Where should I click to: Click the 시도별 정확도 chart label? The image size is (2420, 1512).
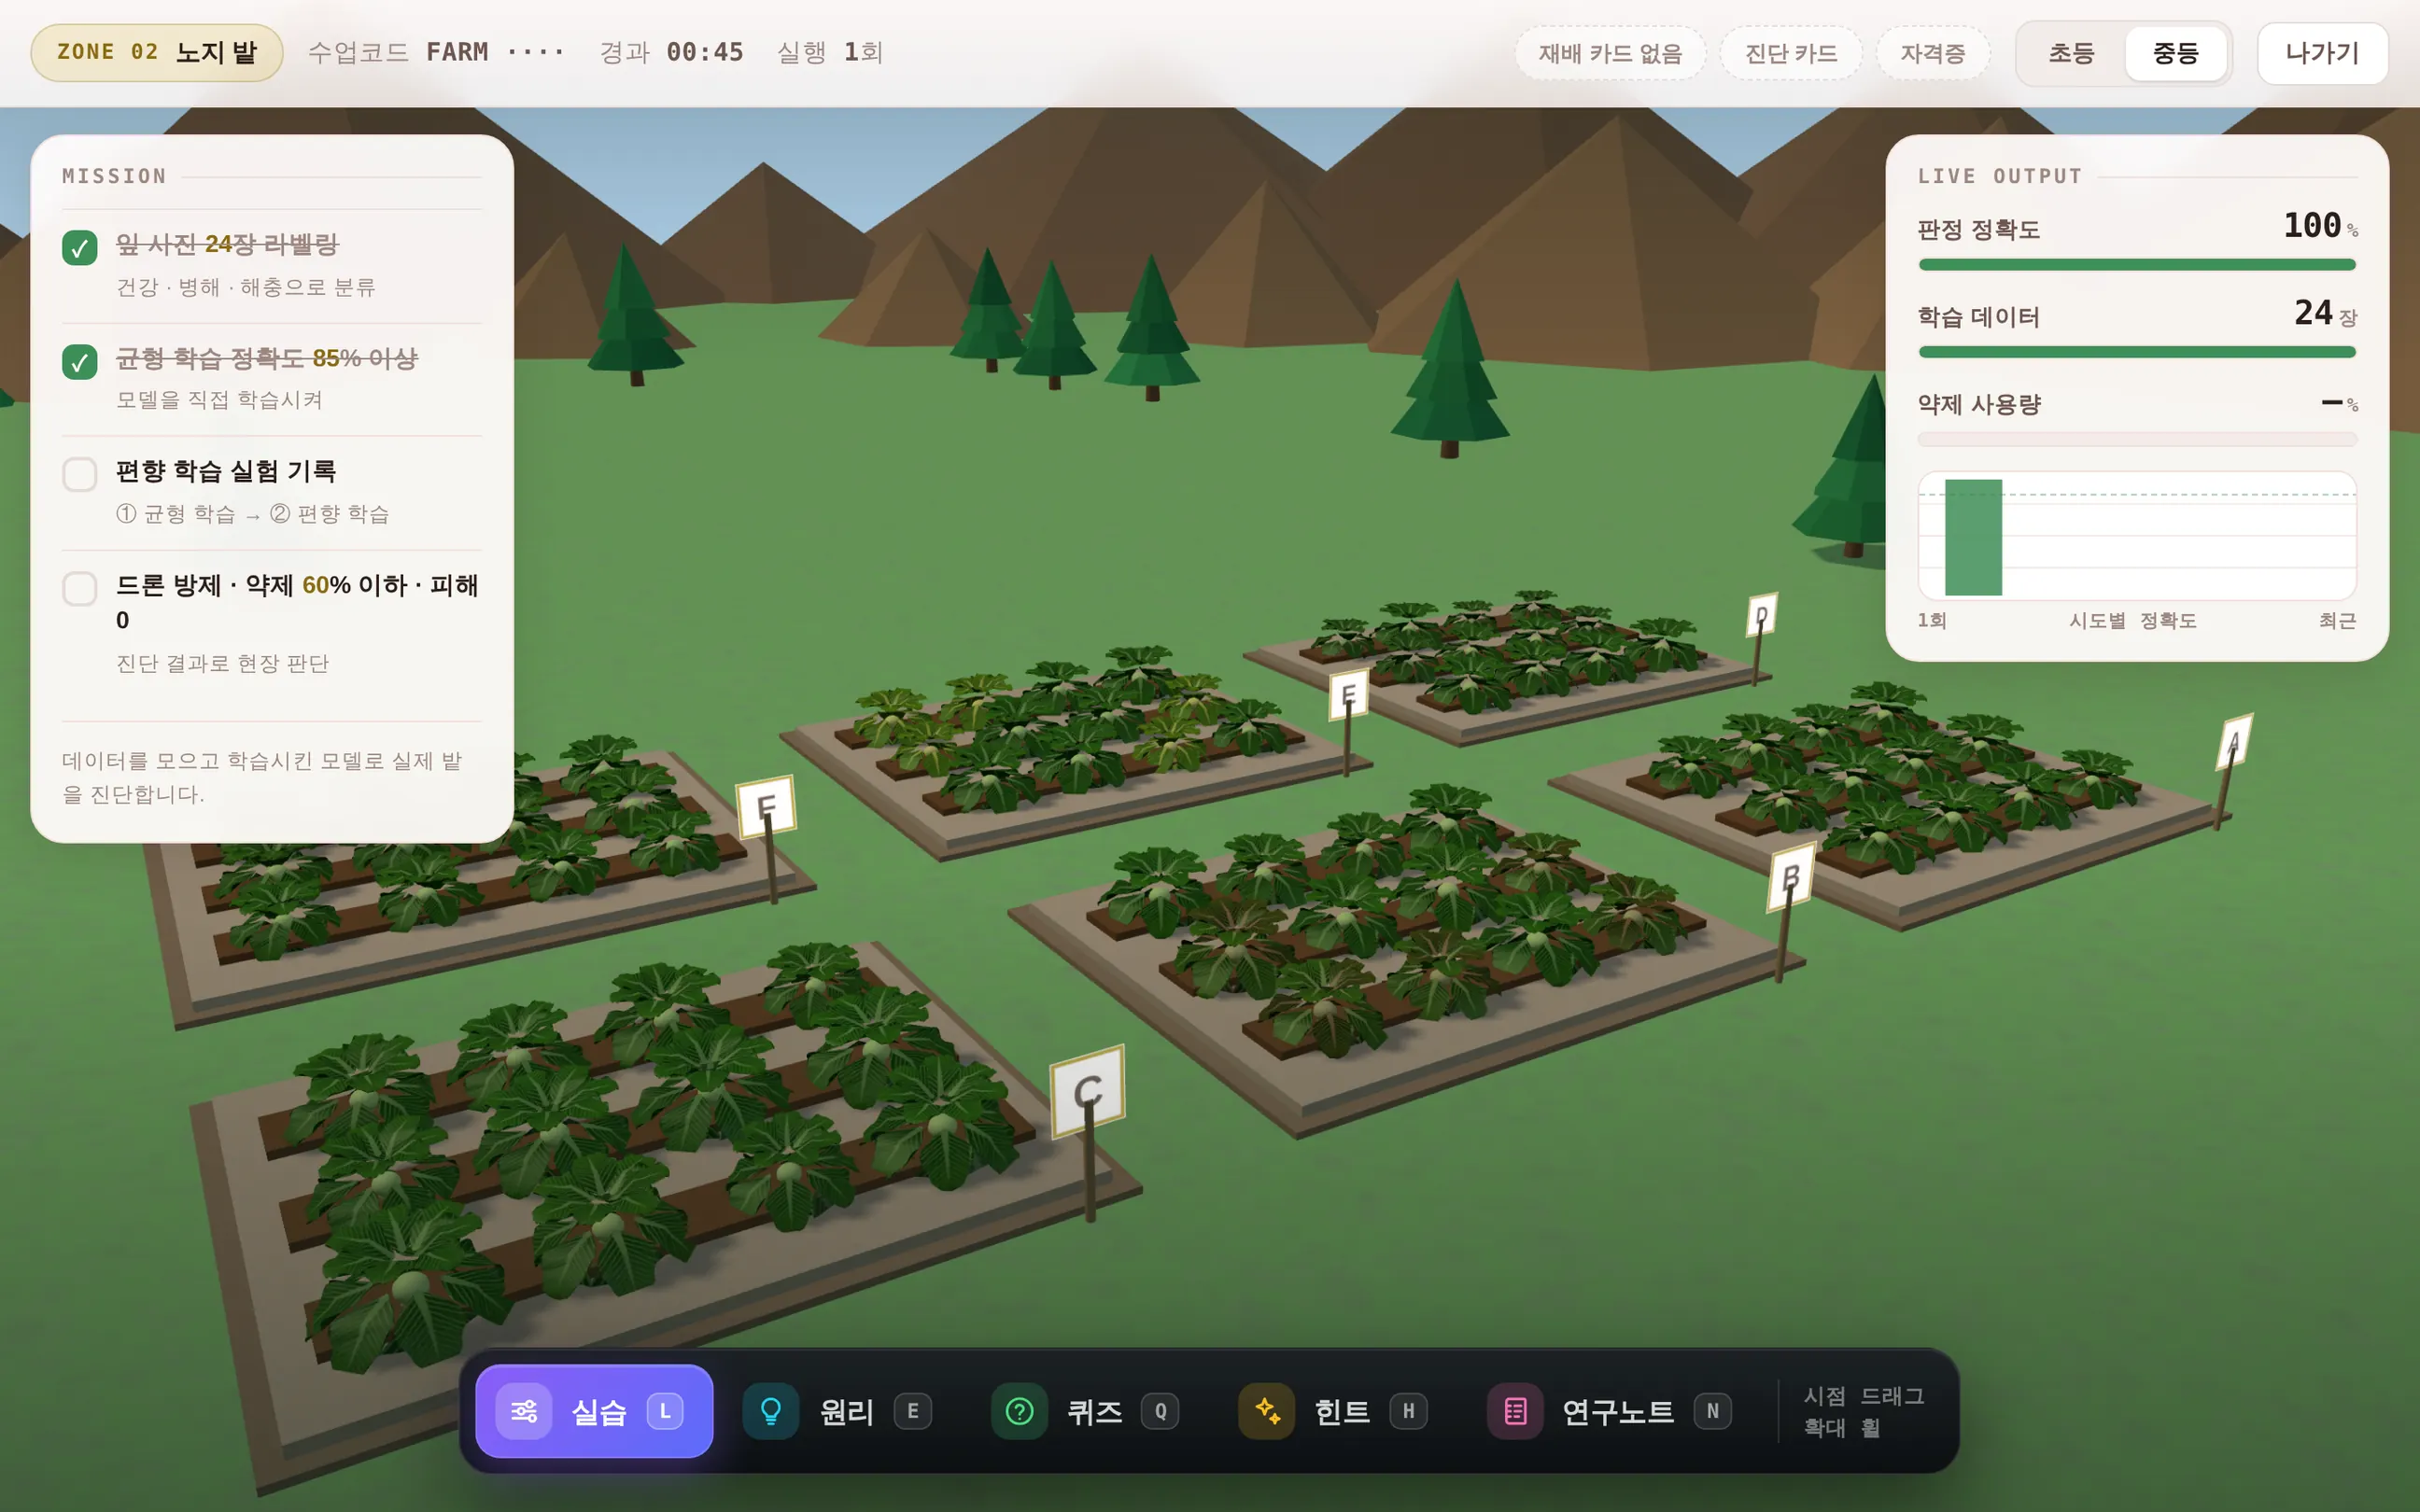[2132, 621]
